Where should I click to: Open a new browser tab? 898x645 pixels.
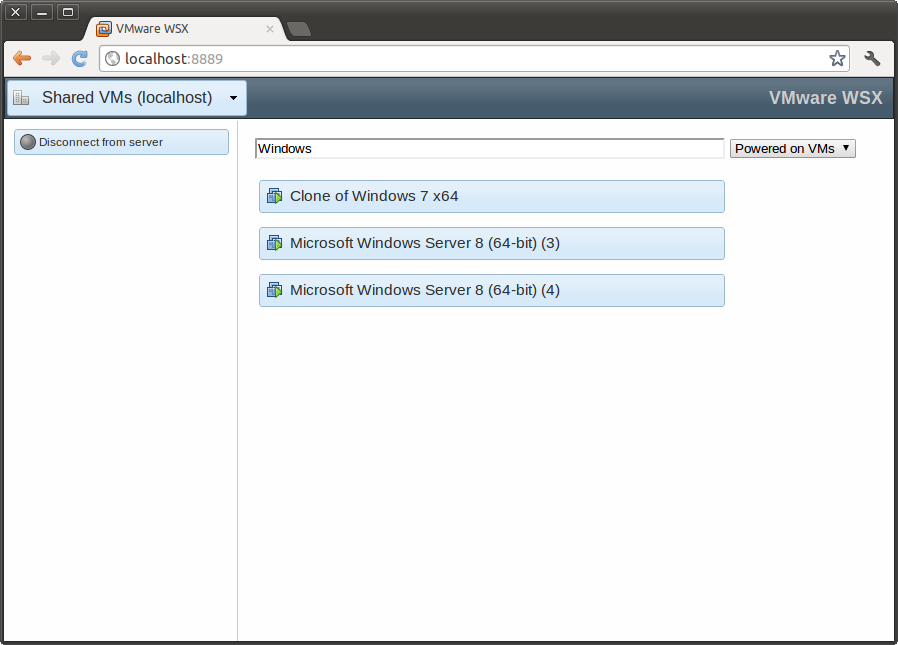(x=298, y=29)
